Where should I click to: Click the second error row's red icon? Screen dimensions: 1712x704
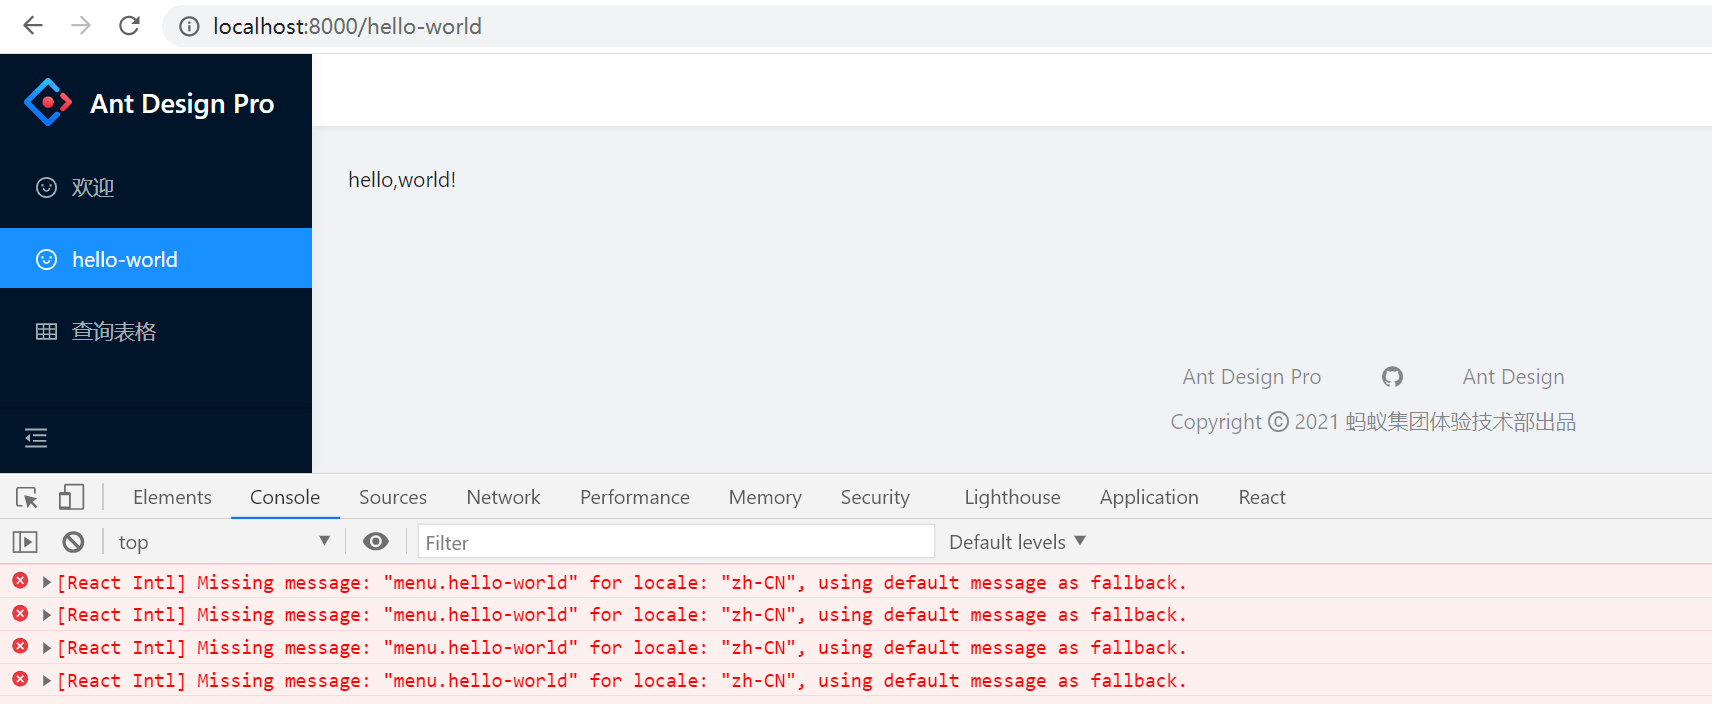pos(20,614)
